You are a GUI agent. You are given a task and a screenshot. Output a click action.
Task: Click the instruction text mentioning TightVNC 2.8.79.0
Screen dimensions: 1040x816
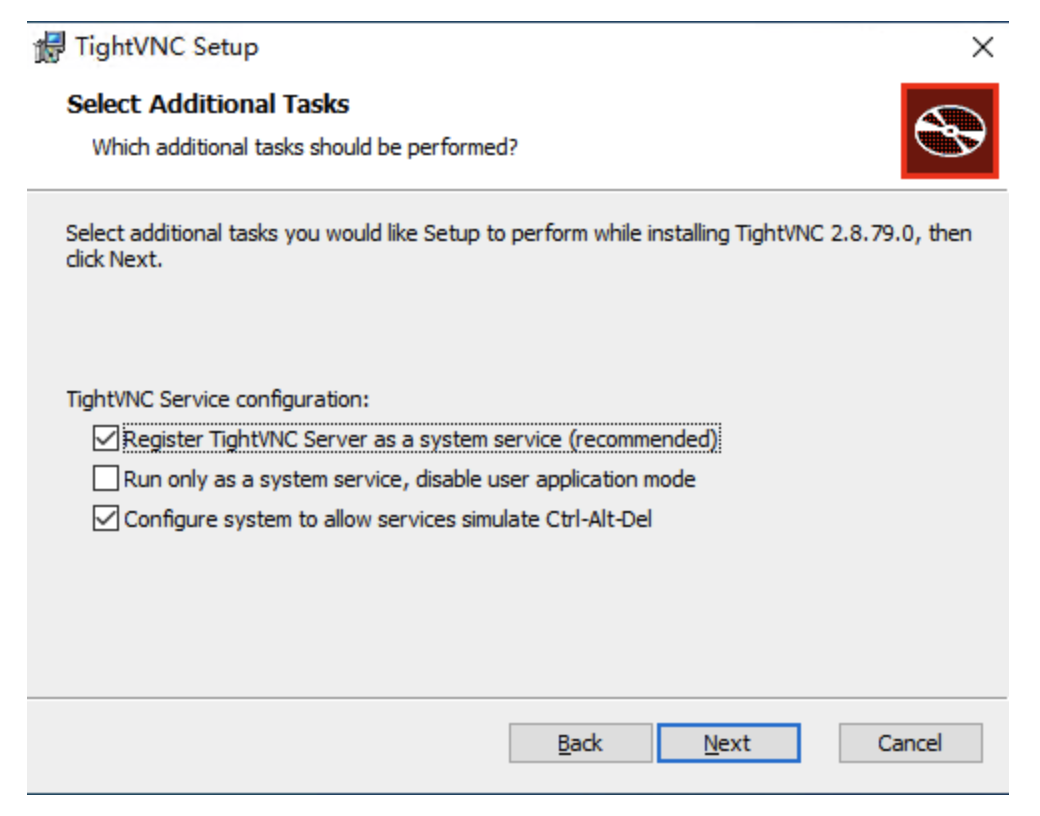pyautogui.click(x=518, y=246)
